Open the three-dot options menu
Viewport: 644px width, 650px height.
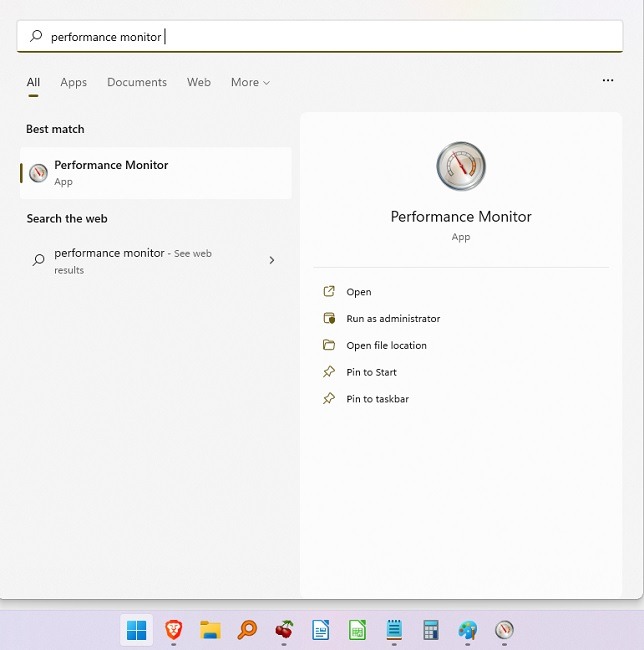click(x=608, y=80)
